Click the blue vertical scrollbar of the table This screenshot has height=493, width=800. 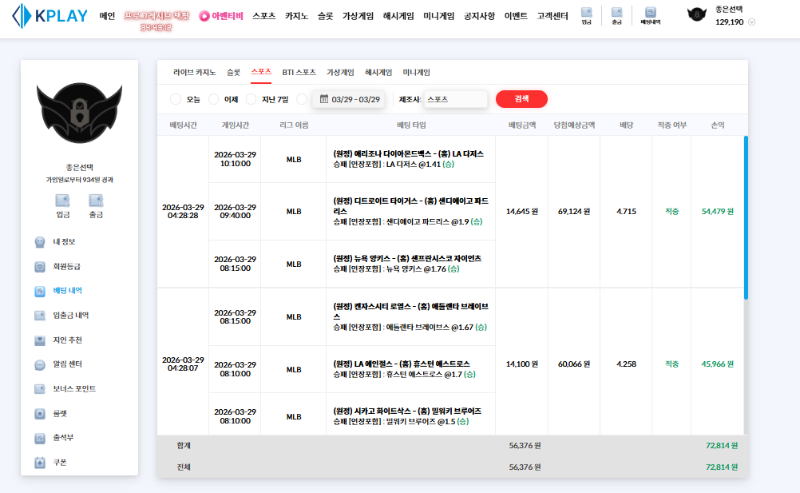point(745,217)
